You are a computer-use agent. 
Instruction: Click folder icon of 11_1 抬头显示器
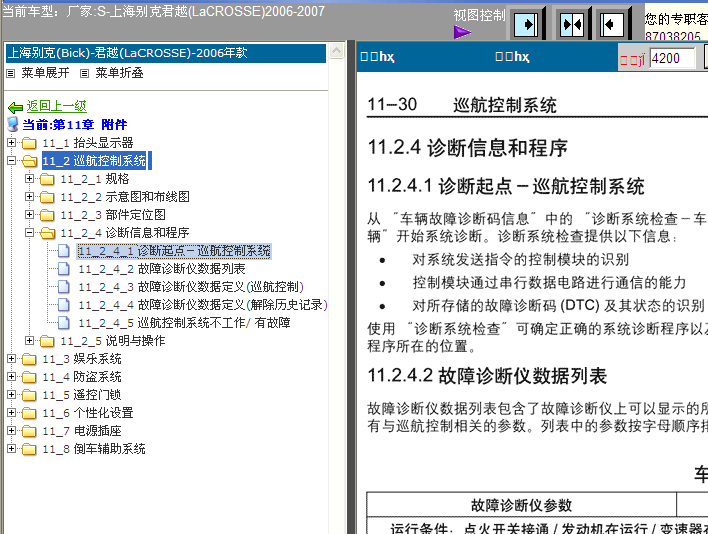[29, 143]
